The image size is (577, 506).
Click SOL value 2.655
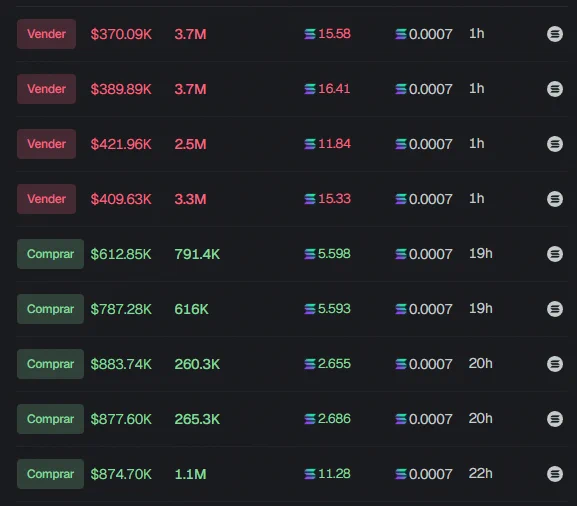pyautogui.click(x=334, y=364)
